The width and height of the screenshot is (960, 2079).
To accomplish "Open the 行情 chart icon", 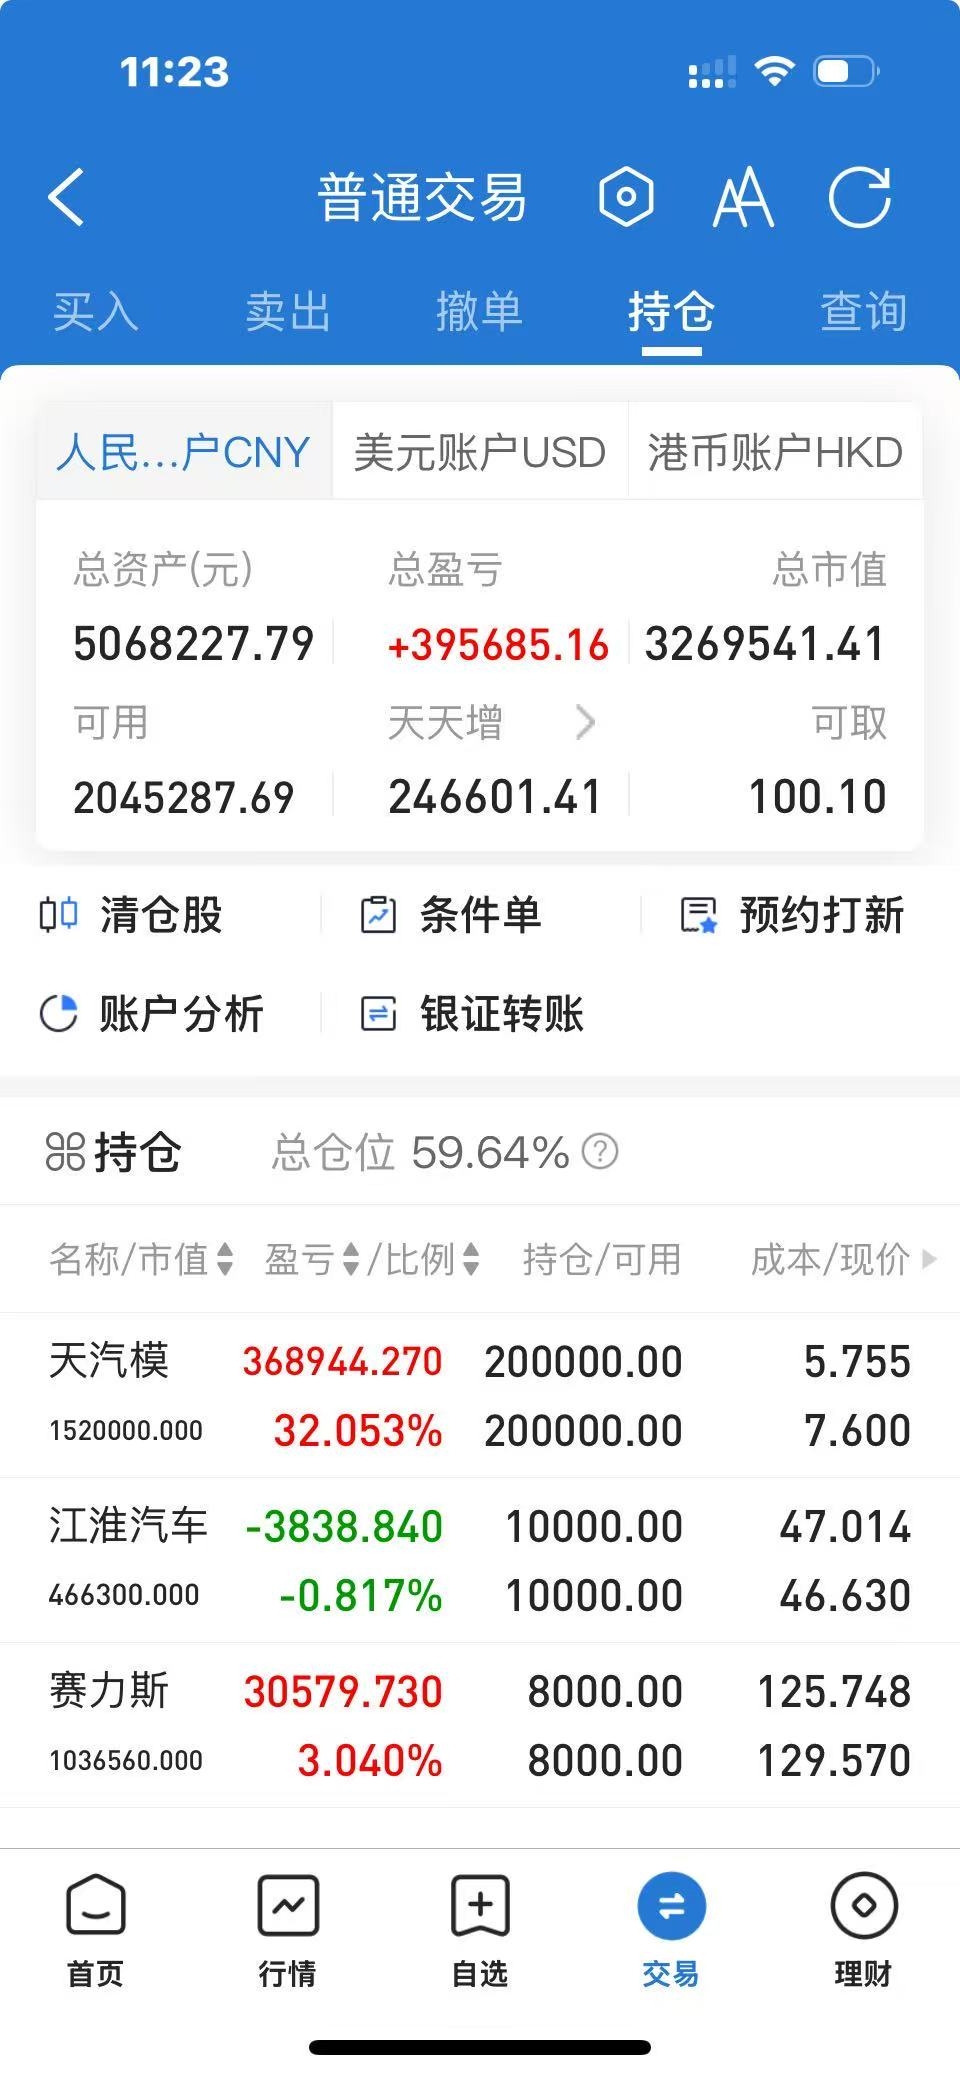I will point(288,1905).
